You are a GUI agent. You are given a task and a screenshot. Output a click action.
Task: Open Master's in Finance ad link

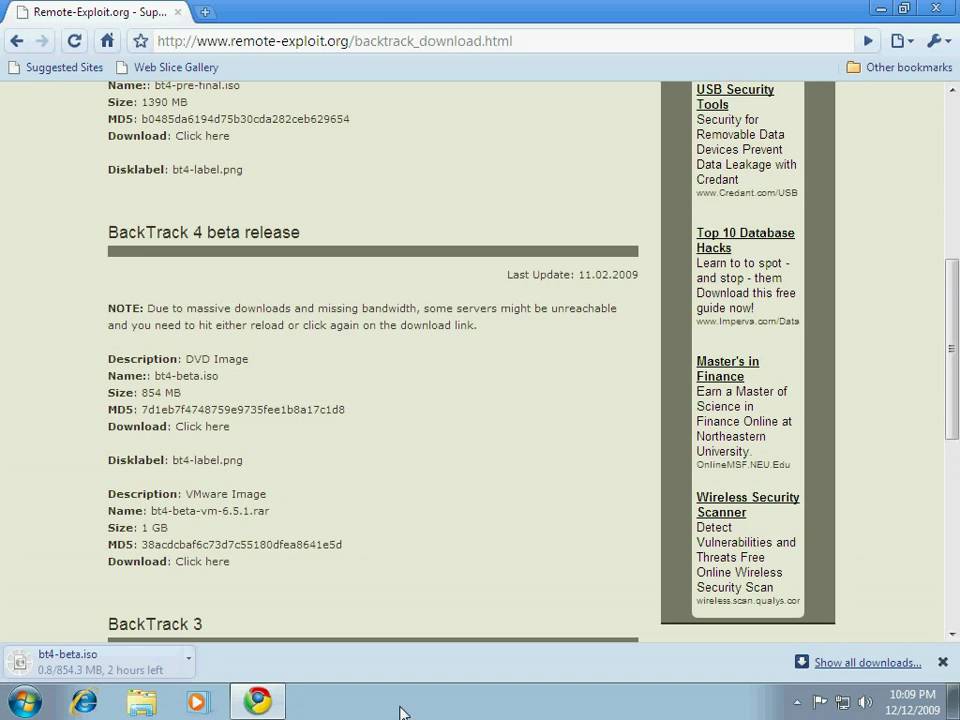click(x=727, y=369)
